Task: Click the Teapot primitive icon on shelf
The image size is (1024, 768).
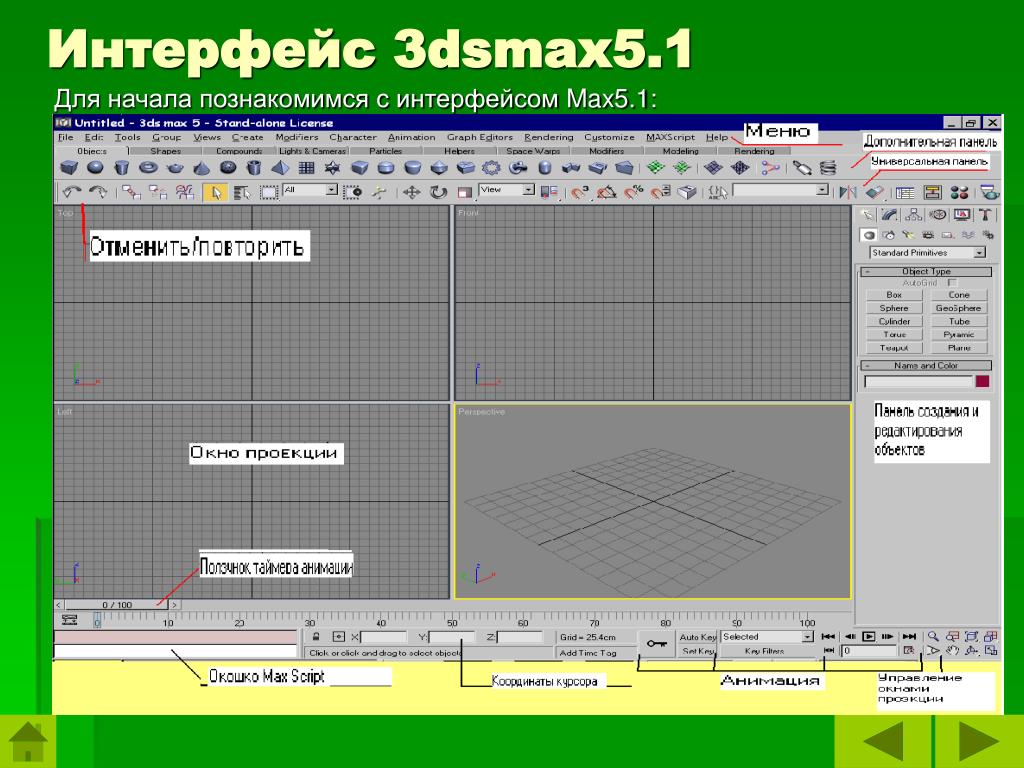Action: pos(175,168)
